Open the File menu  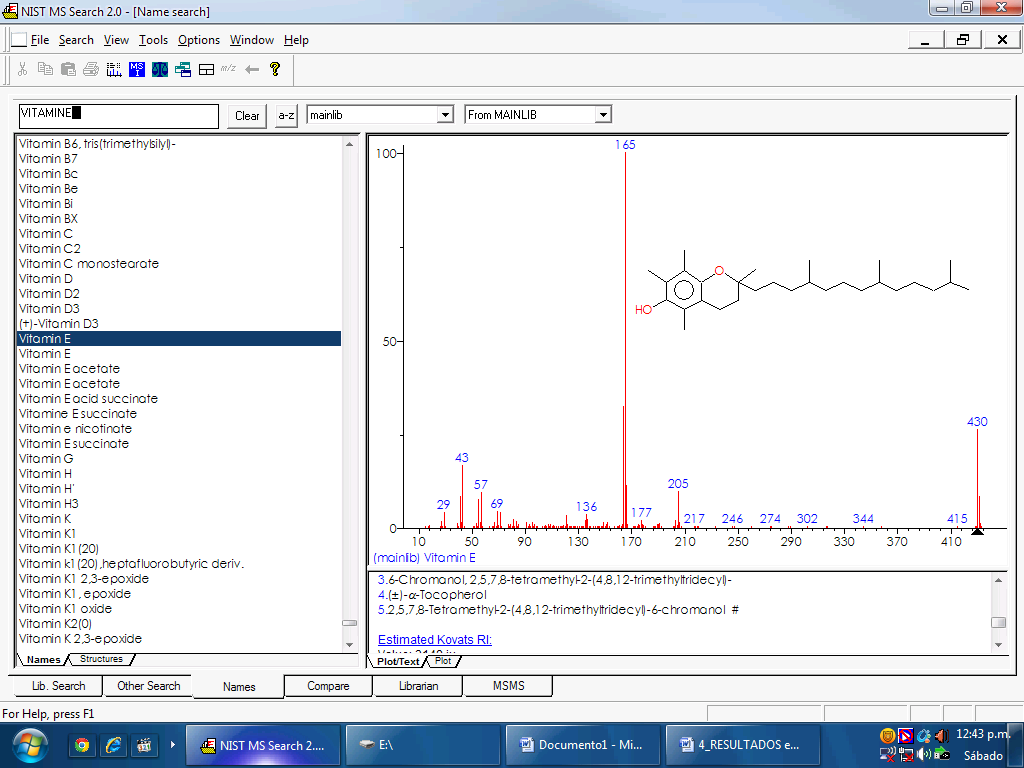tap(40, 40)
